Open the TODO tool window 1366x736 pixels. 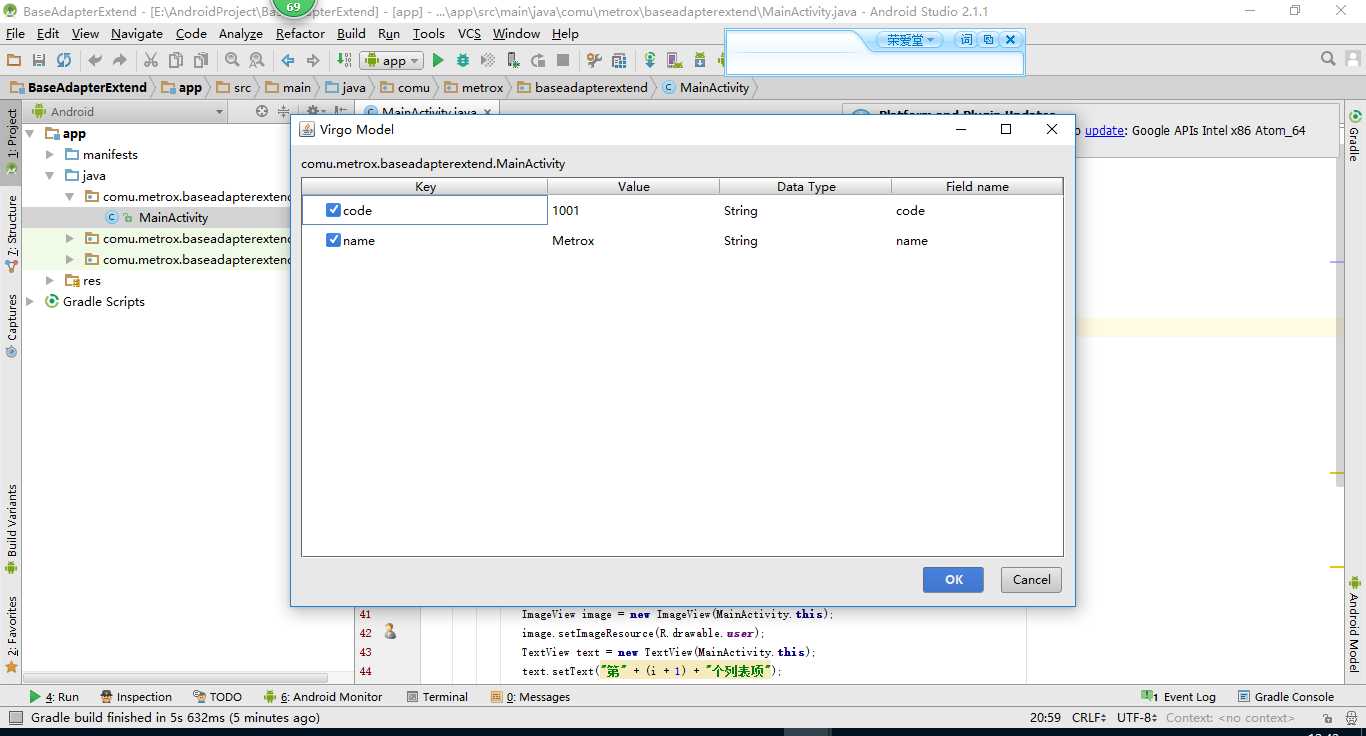point(217,697)
